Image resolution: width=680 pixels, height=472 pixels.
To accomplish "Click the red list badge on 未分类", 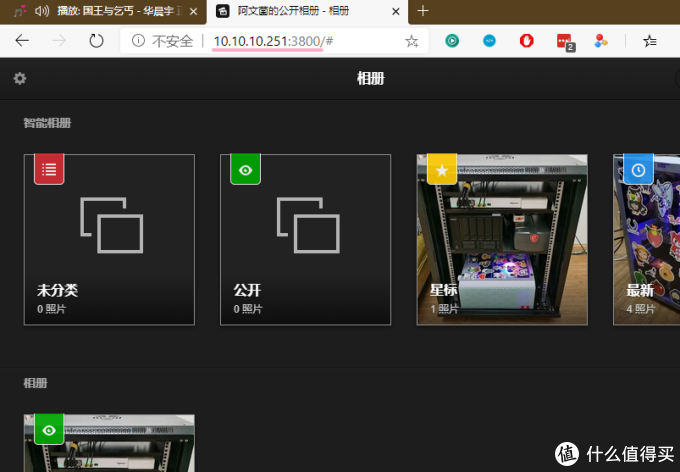I will pos(49,169).
